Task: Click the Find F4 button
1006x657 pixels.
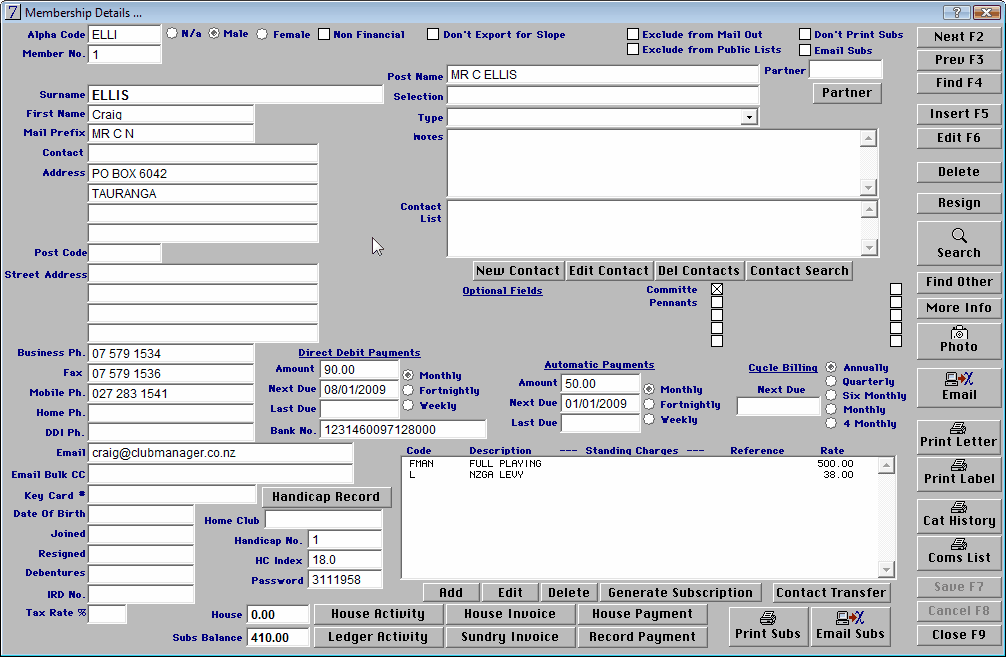Action: [x=959, y=83]
